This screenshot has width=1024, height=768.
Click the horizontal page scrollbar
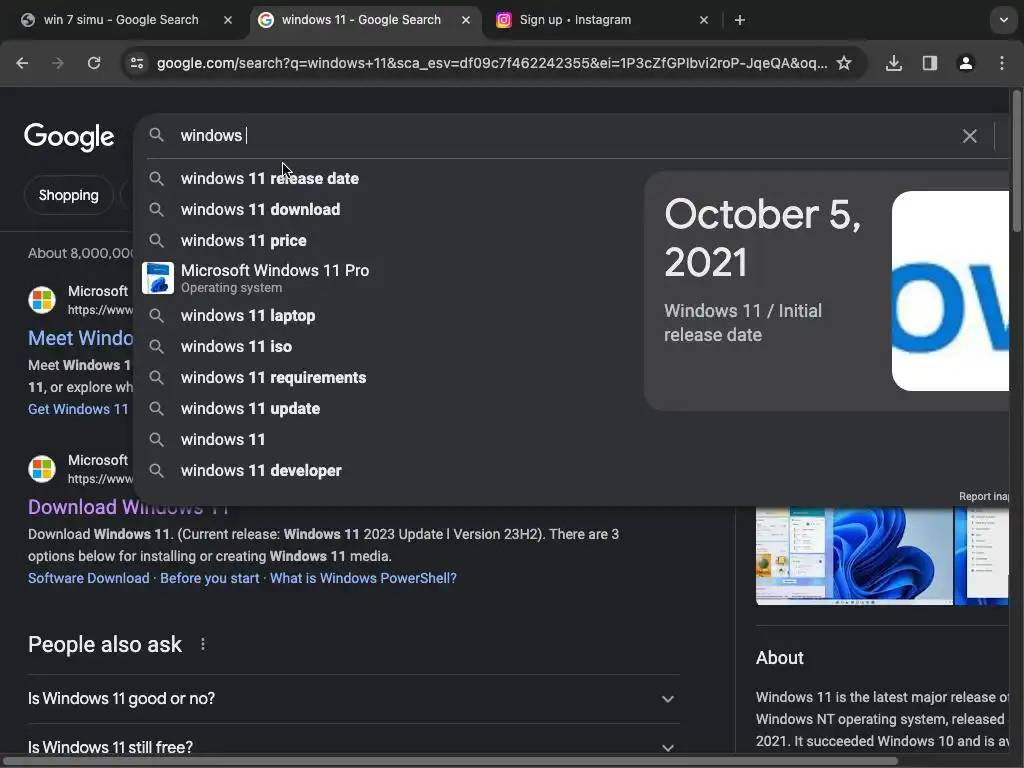[451, 761]
